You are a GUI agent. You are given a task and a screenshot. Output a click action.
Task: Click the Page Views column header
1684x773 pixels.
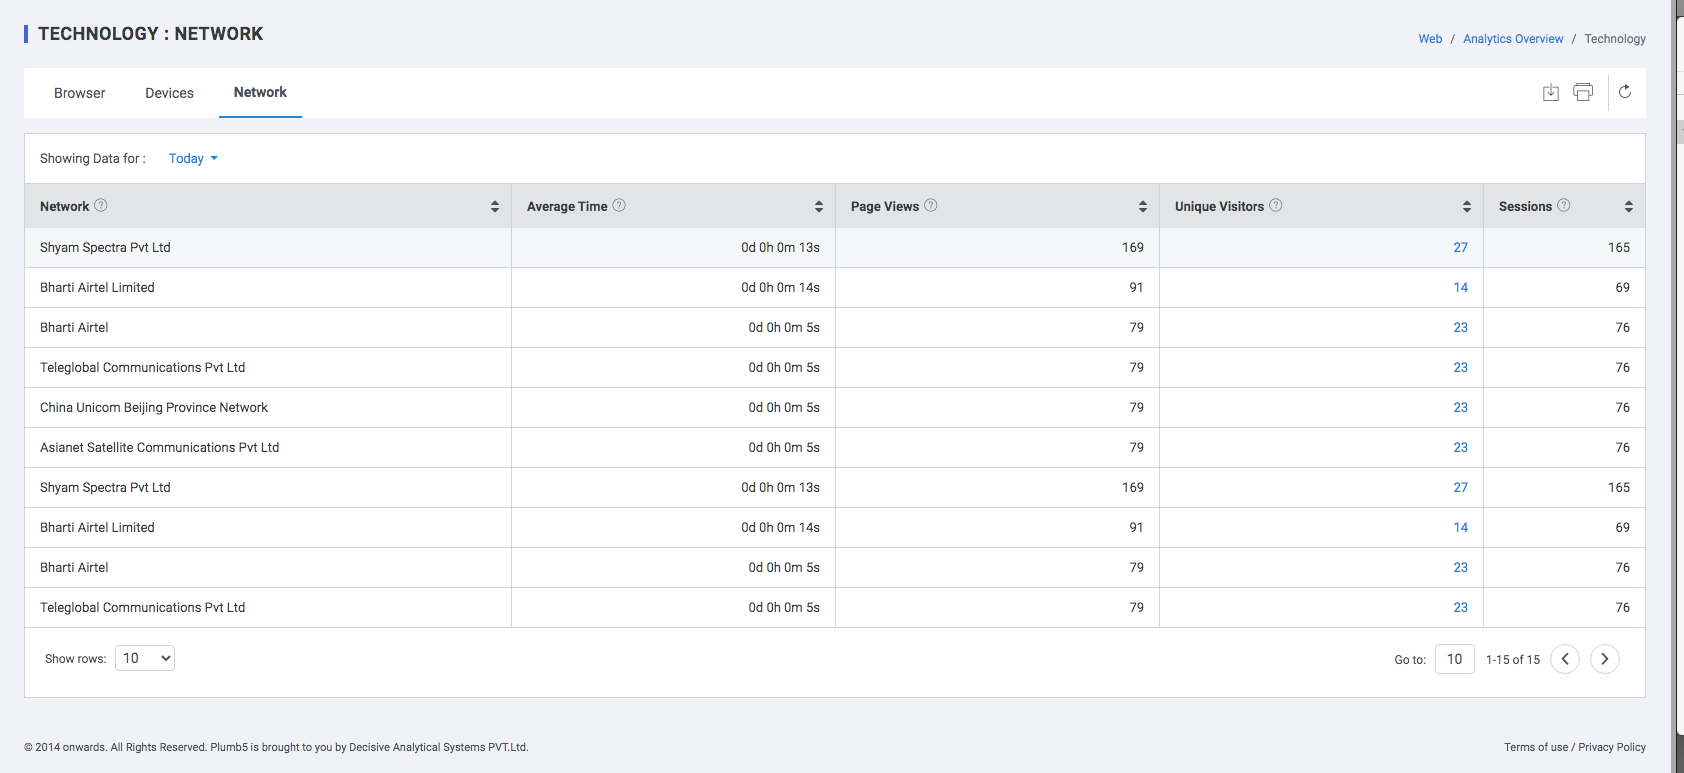pyautogui.click(x=885, y=206)
